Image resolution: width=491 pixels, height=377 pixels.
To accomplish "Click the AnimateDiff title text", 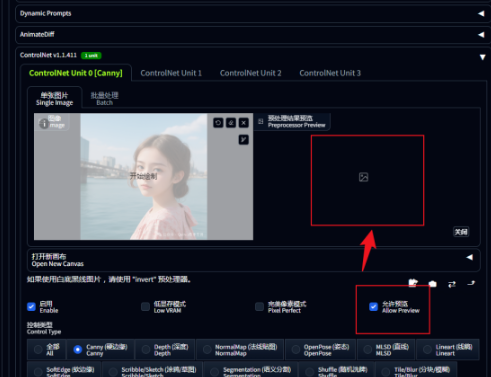I will [x=37, y=34].
